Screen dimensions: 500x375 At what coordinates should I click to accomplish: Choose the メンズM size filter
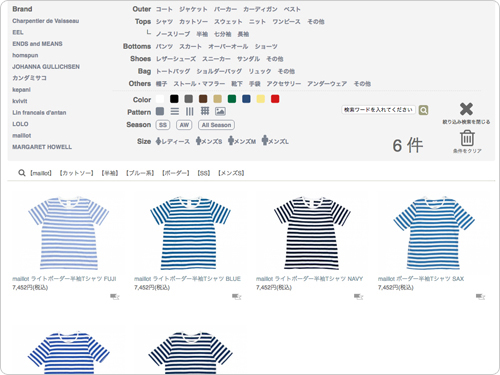242,141
